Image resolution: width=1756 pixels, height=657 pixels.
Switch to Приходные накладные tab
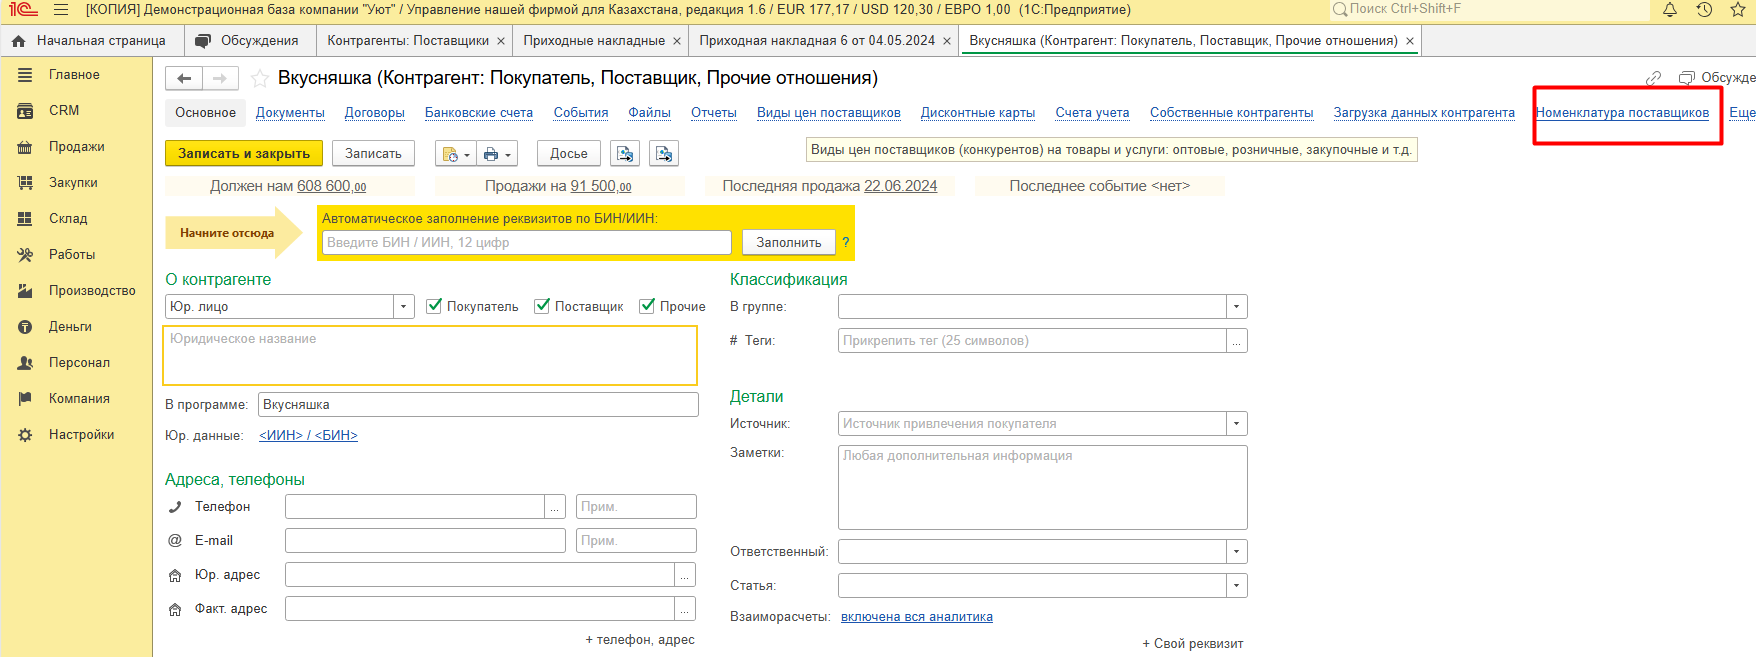[593, 41]
